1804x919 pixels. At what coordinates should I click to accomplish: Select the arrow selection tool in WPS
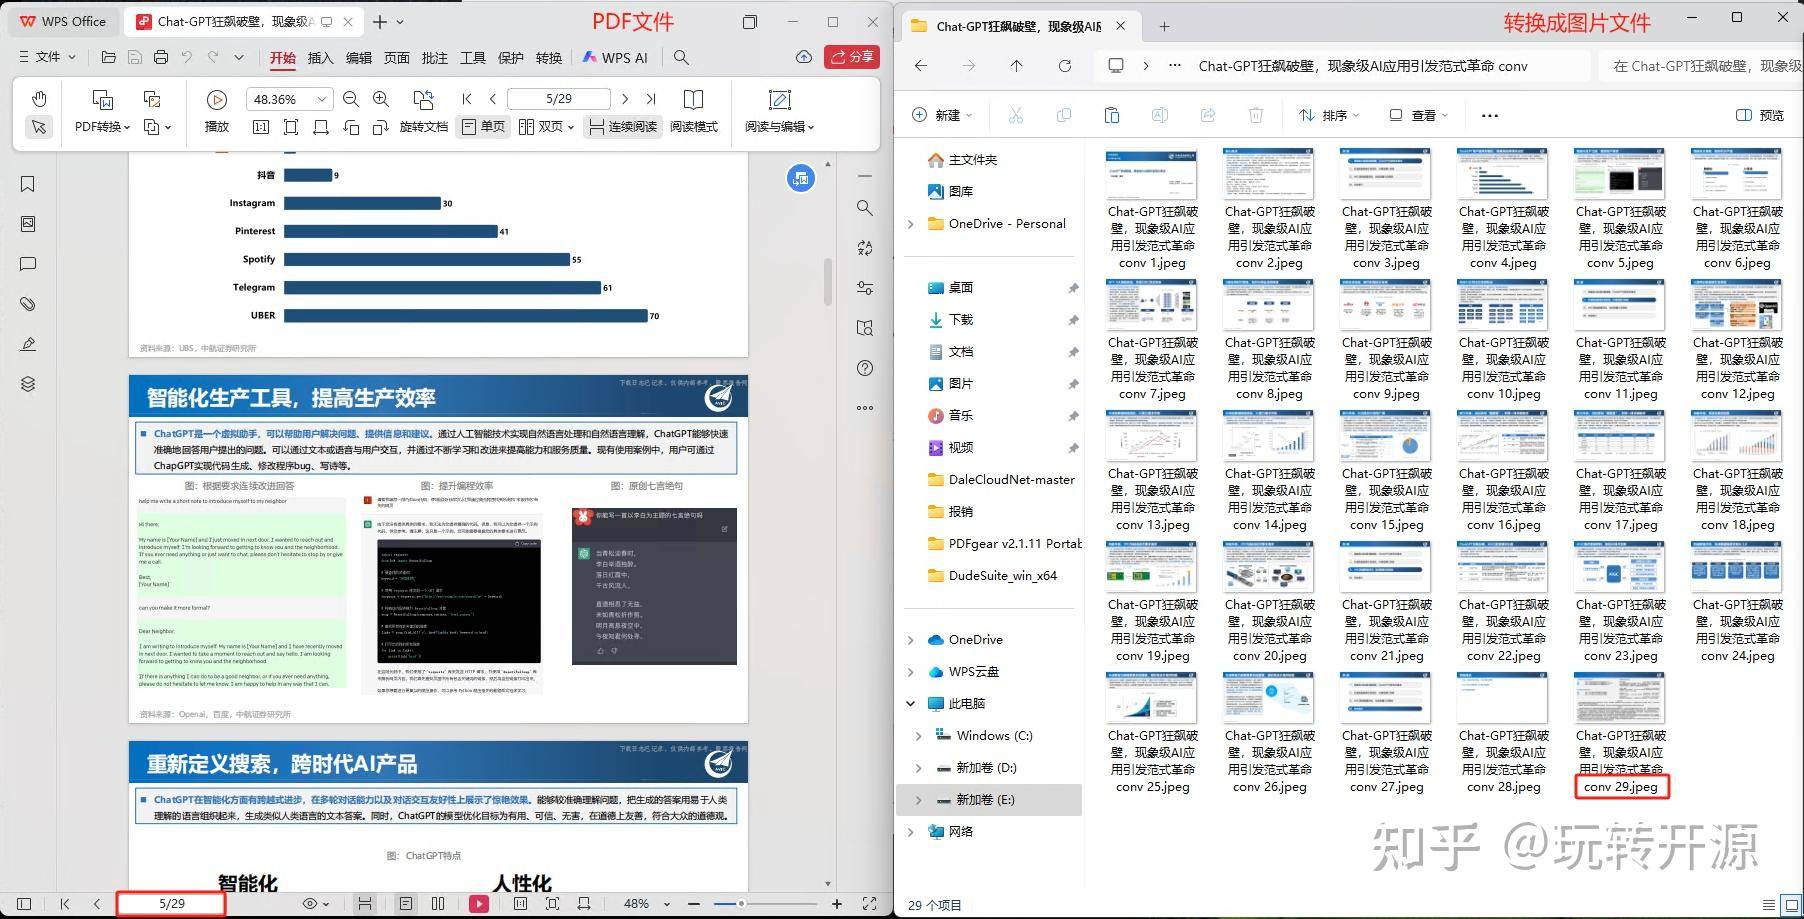(38, 127)
